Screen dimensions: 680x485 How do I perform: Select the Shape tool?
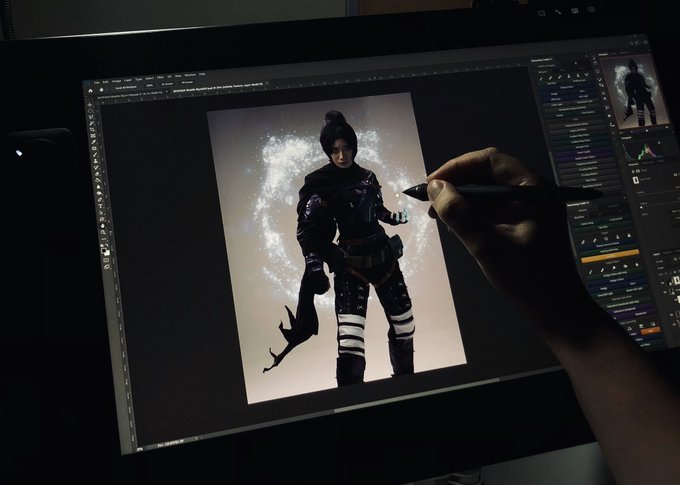(x=102, y=219)
